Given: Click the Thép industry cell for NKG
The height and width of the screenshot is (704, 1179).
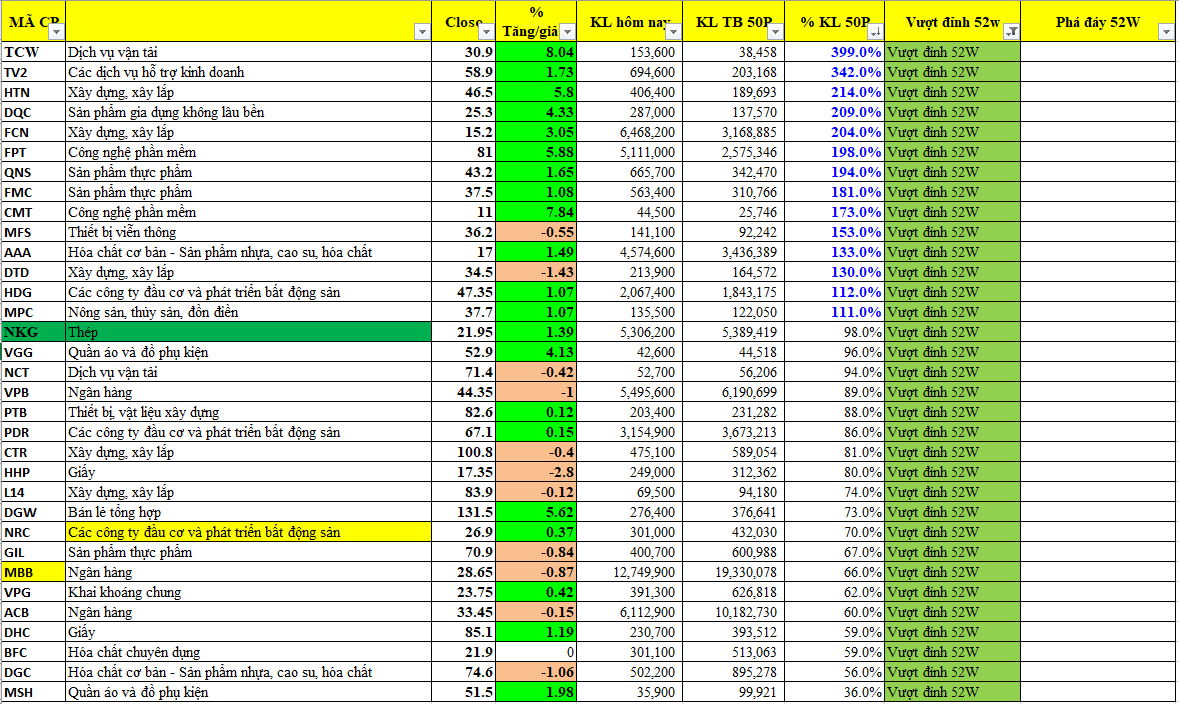Looking at the screenshot, I should (248, 332).
